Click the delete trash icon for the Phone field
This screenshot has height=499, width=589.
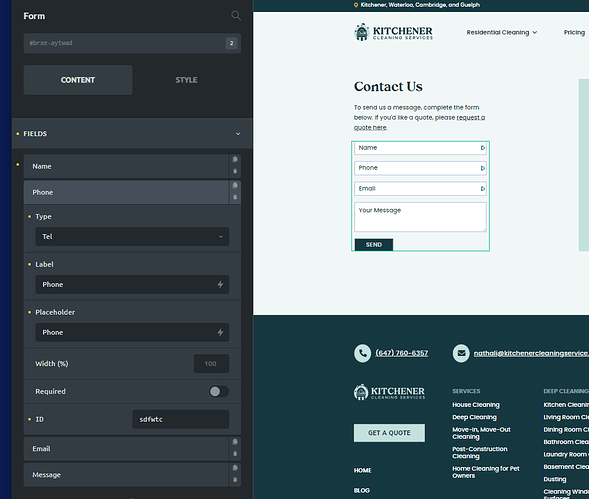[235, 197]
